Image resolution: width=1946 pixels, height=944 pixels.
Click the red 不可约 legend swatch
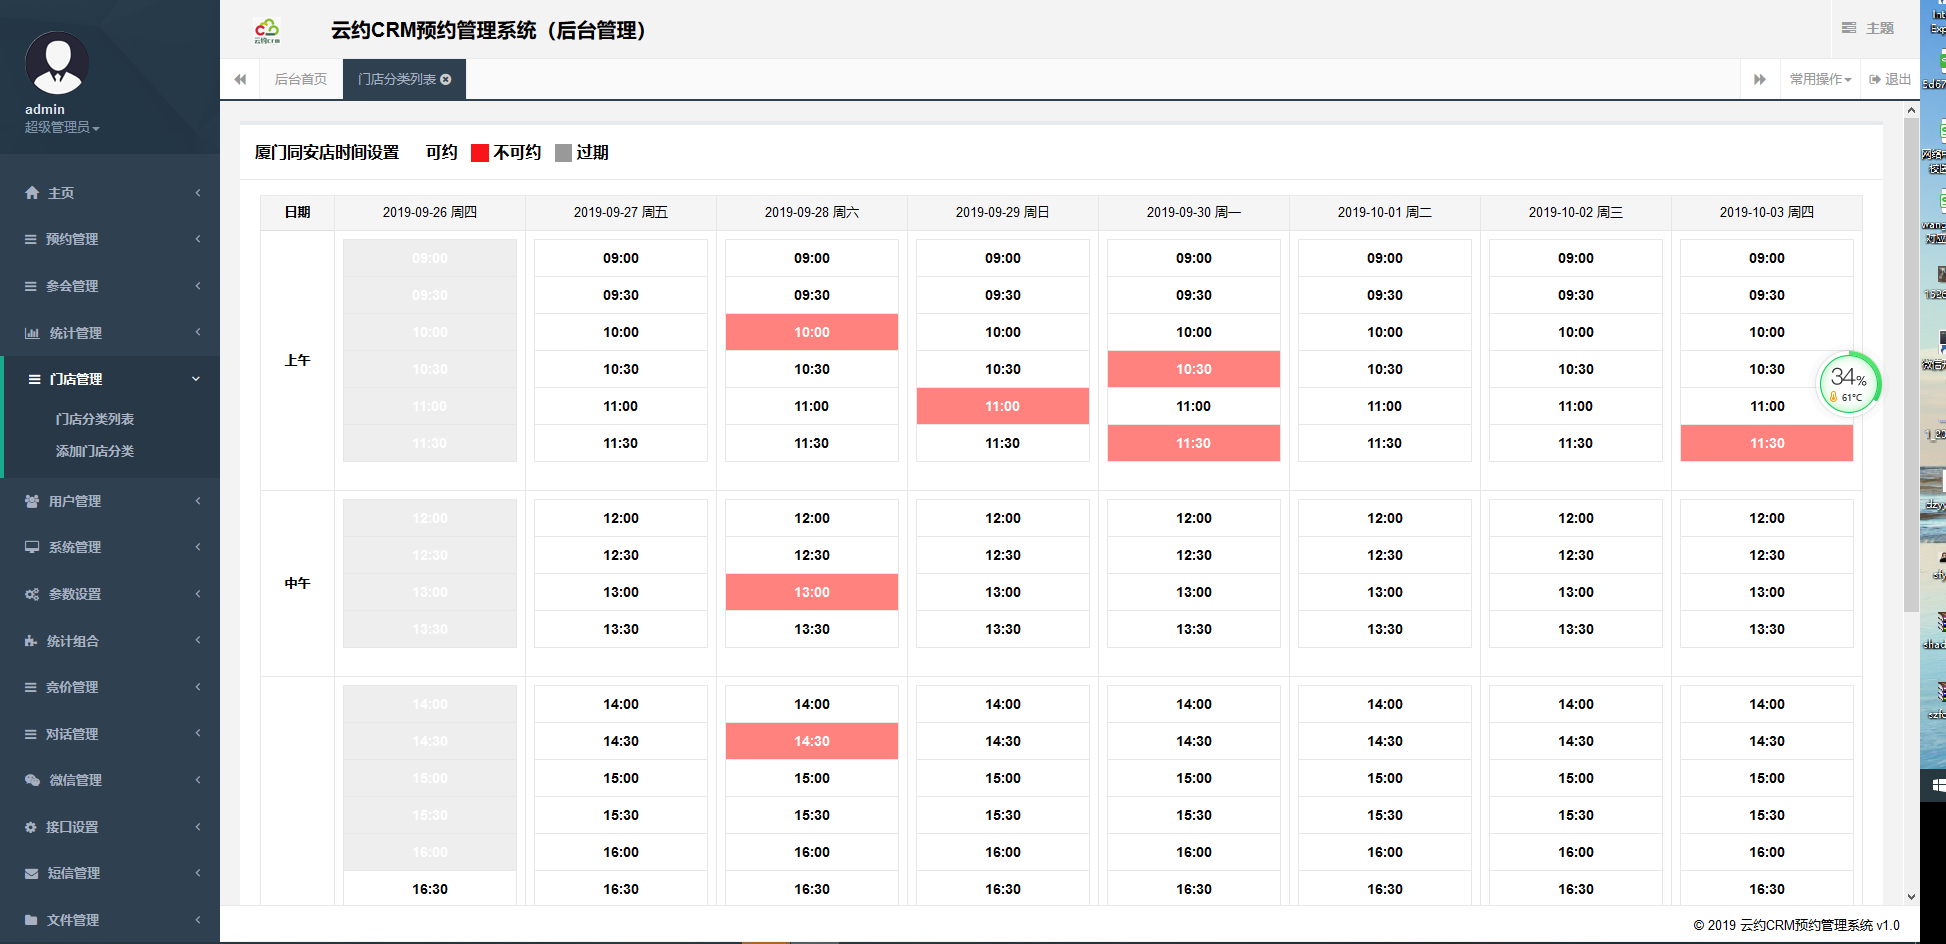click(480, 153)
